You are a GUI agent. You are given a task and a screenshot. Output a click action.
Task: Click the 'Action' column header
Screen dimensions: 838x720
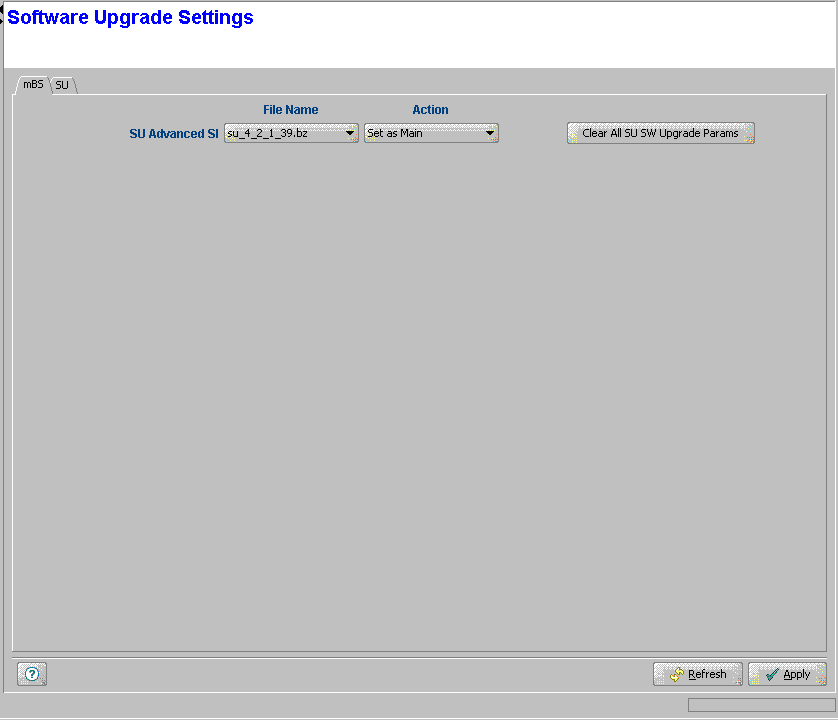tap(430, 110)
